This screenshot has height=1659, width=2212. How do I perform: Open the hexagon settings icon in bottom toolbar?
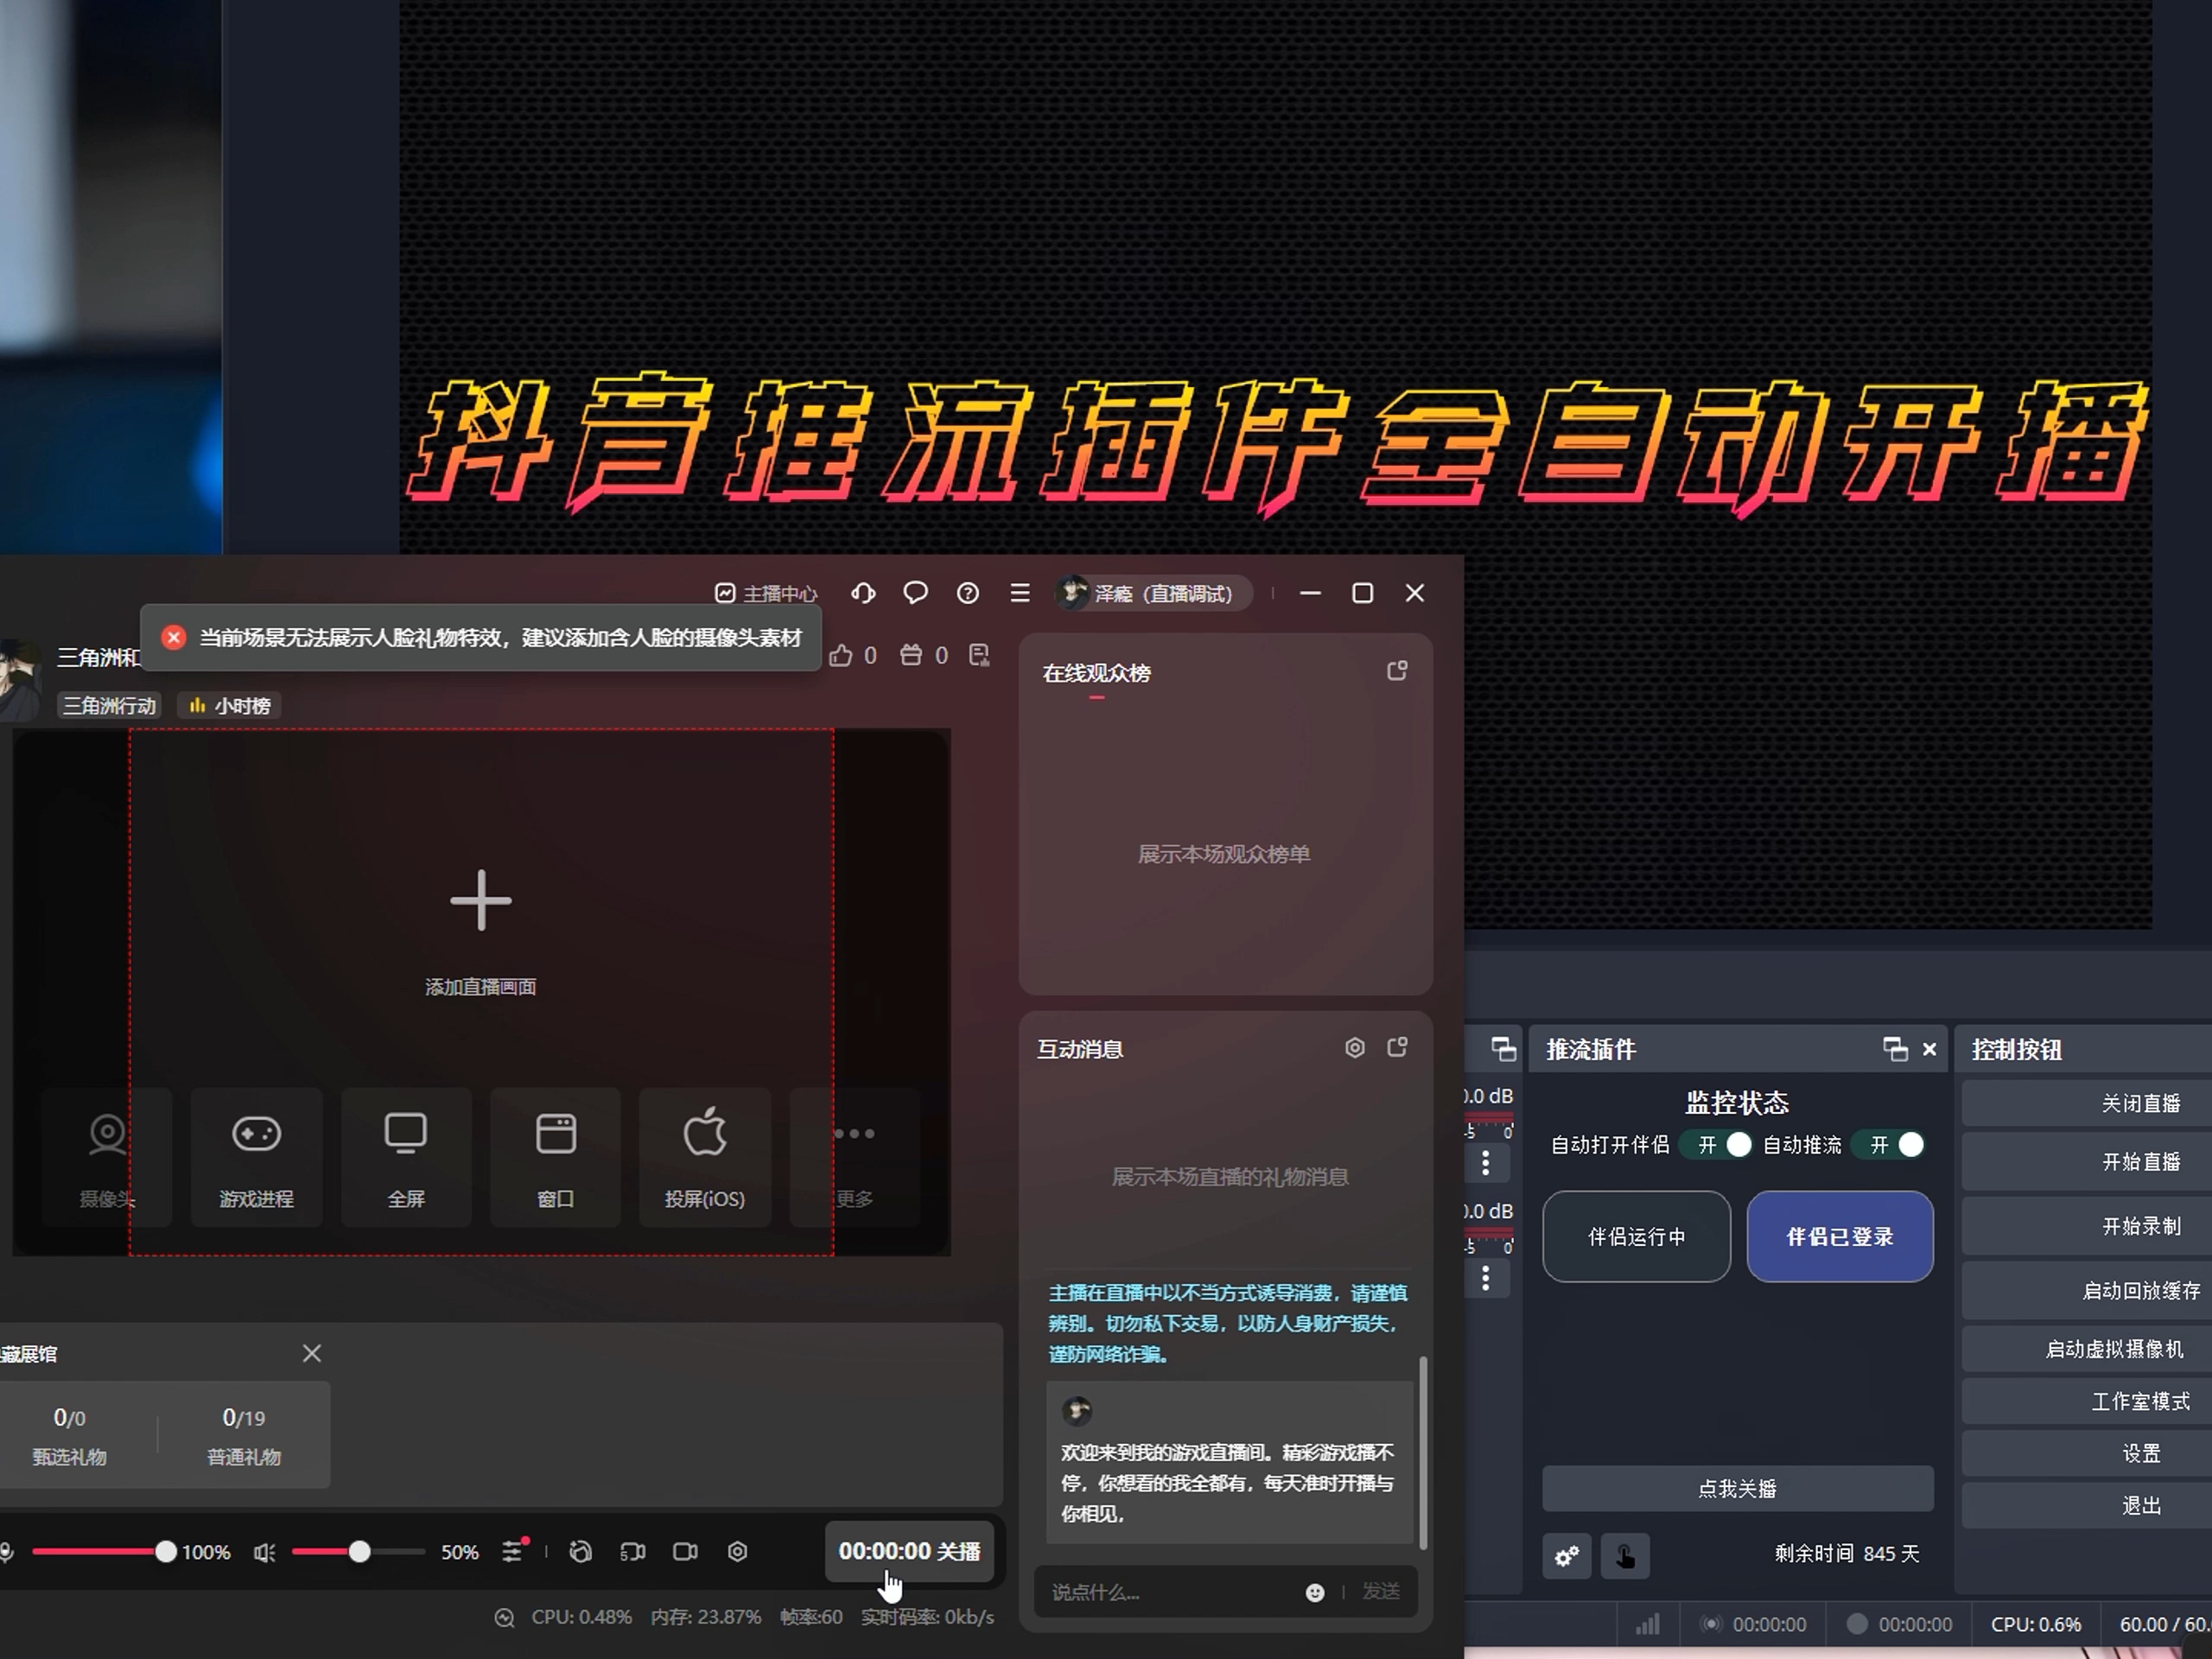point(737,1552)
